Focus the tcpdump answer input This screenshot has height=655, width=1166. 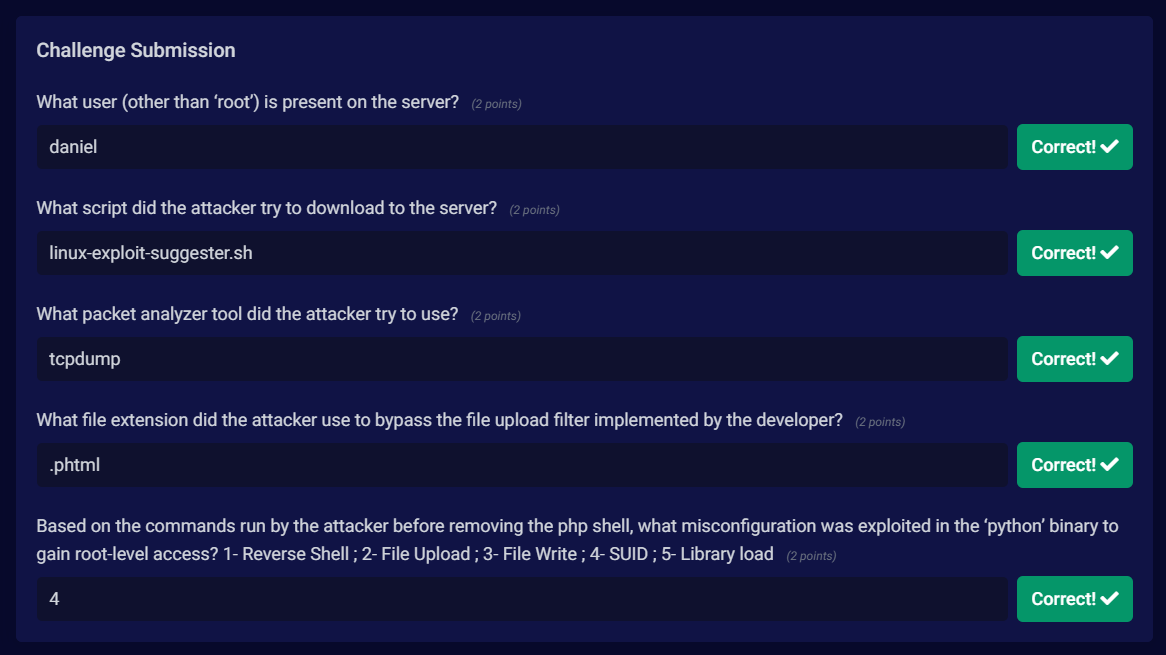coord(522,359)
